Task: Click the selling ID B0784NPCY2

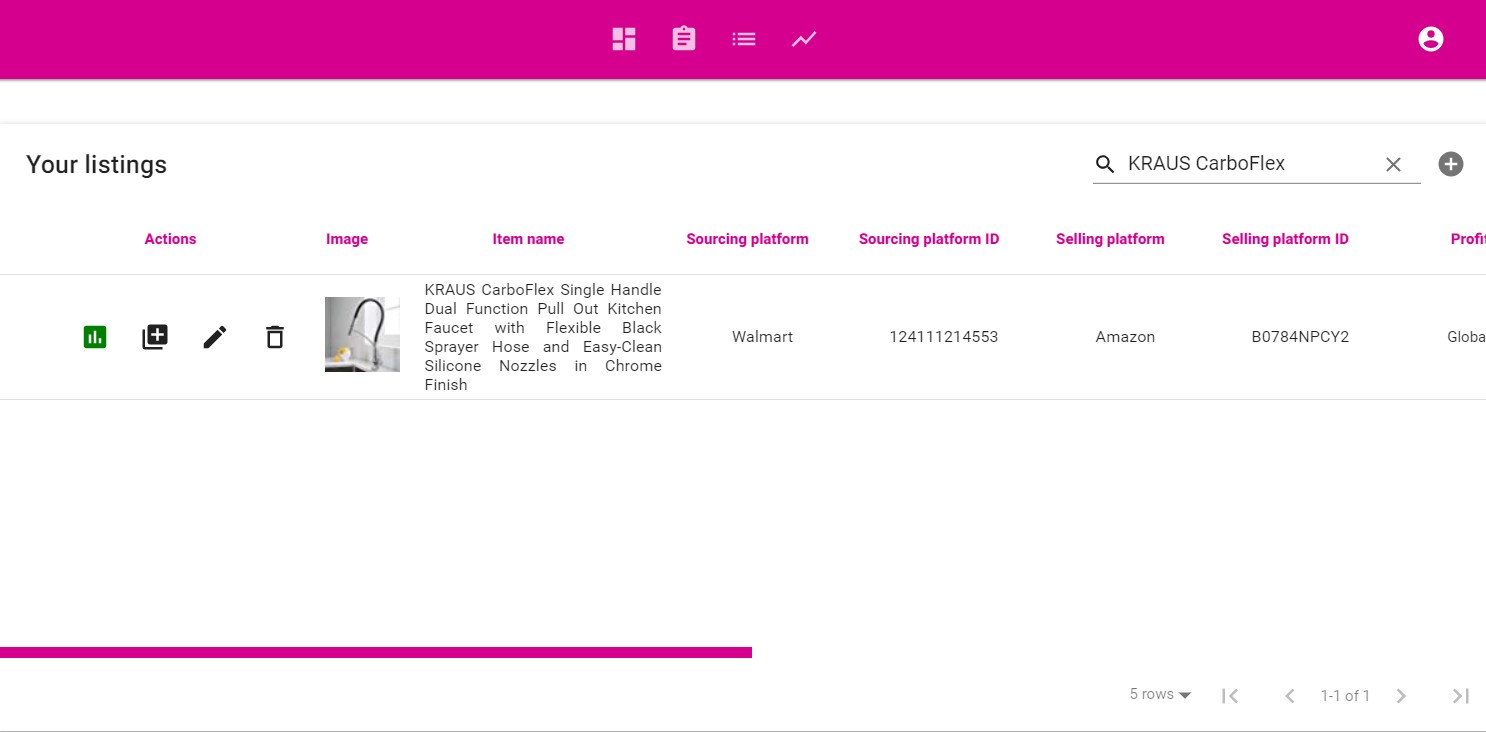Action: coord(1300,337)
